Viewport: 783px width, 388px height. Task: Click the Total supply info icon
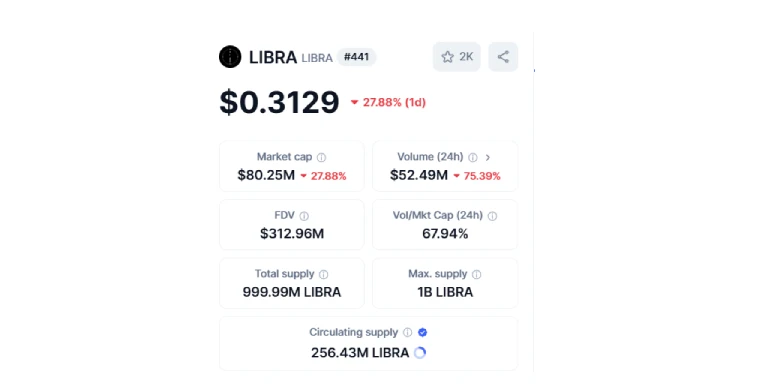tap(324, 275)
